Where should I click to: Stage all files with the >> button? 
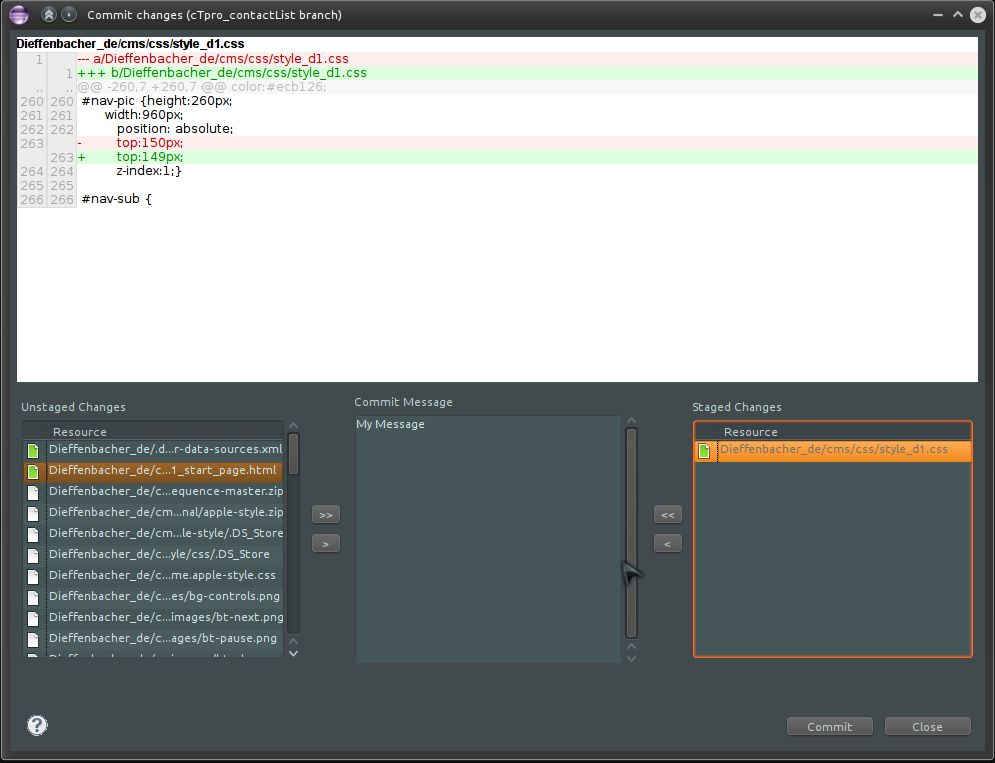coord(326,514)
